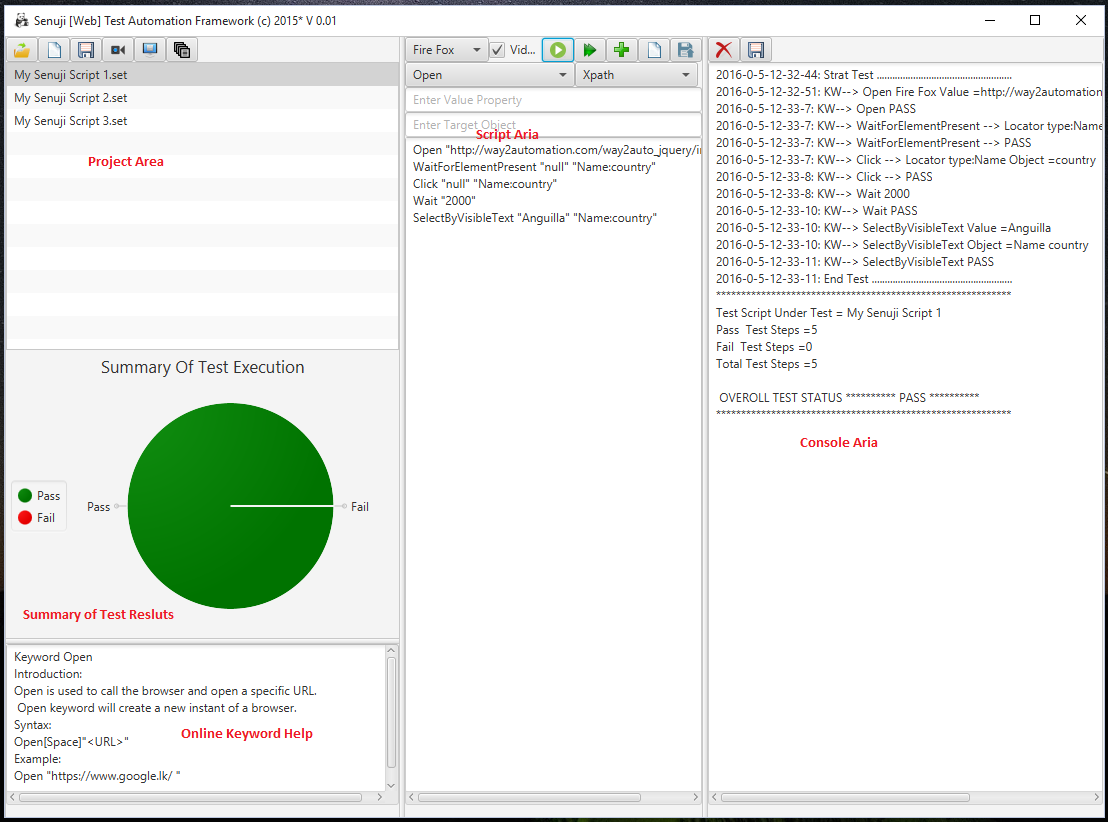The height and width of the screenshot is (825, 1108).
Task: Click the duplicate scripts stacked-pages icon
Action: [x=181, y=49]
